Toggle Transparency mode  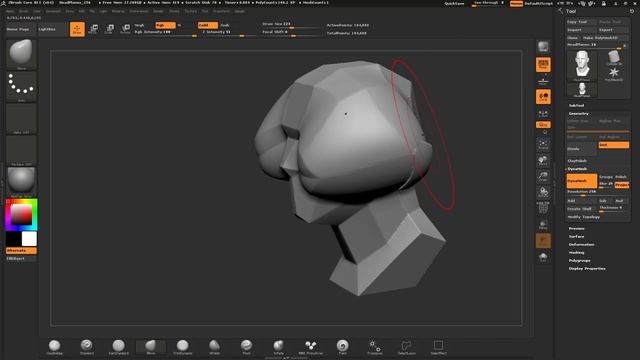coord(543,224)
